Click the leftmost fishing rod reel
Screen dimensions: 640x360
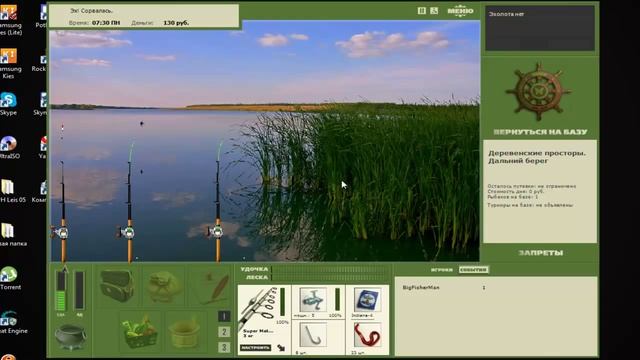[x=61, y=233]
